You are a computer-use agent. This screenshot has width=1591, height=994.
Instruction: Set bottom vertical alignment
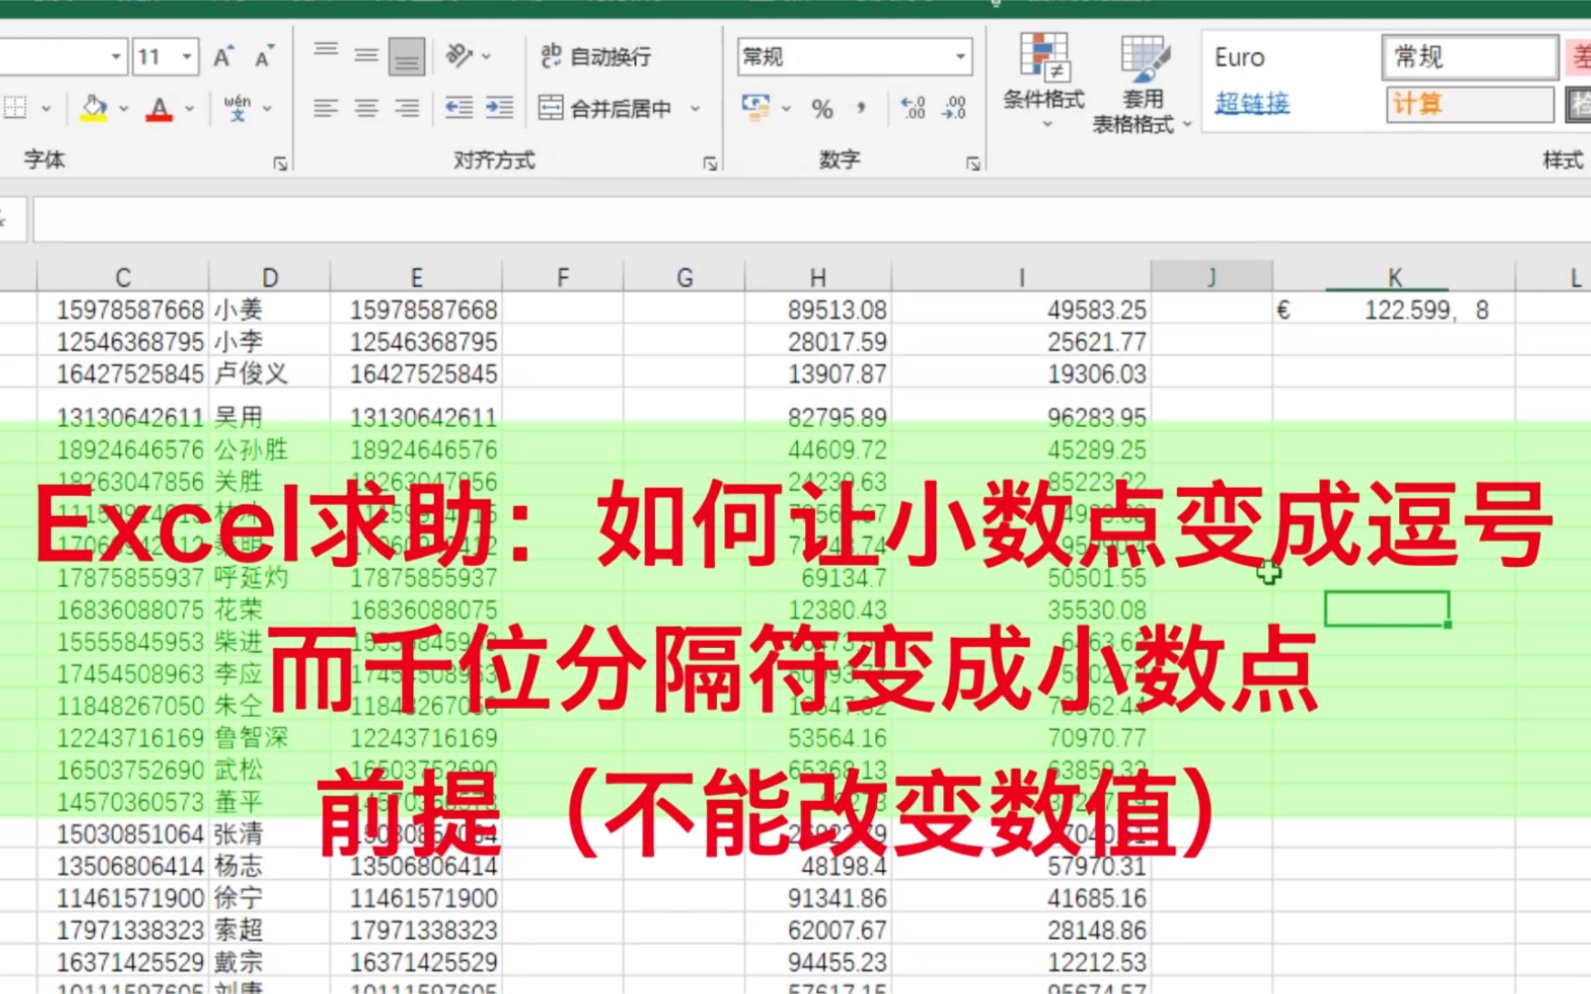406,56
